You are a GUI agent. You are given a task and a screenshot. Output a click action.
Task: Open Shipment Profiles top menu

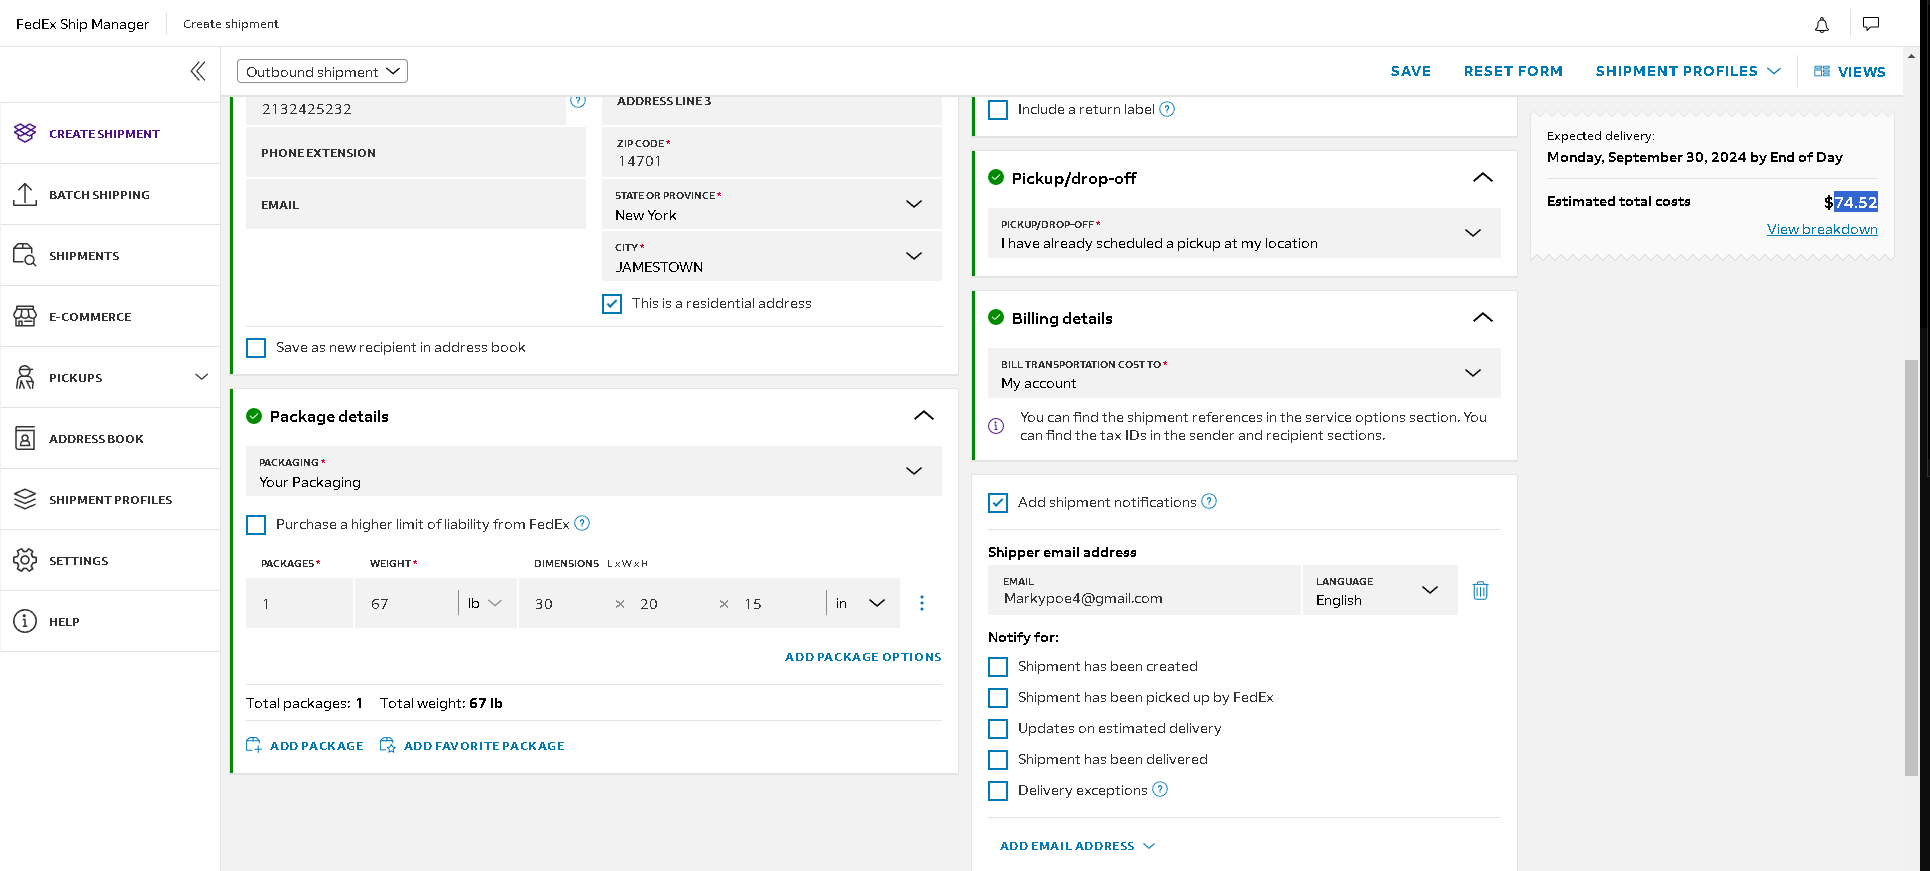1688,71
